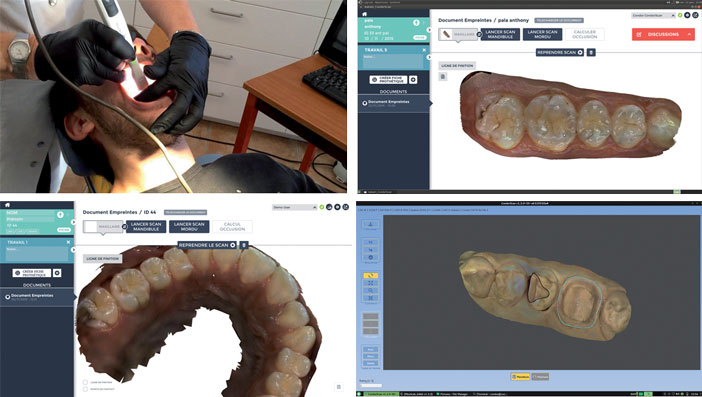Select the highlighted yellow rotate tool
This screenshot has height=397, width=702.
click(x=371, y=276)
